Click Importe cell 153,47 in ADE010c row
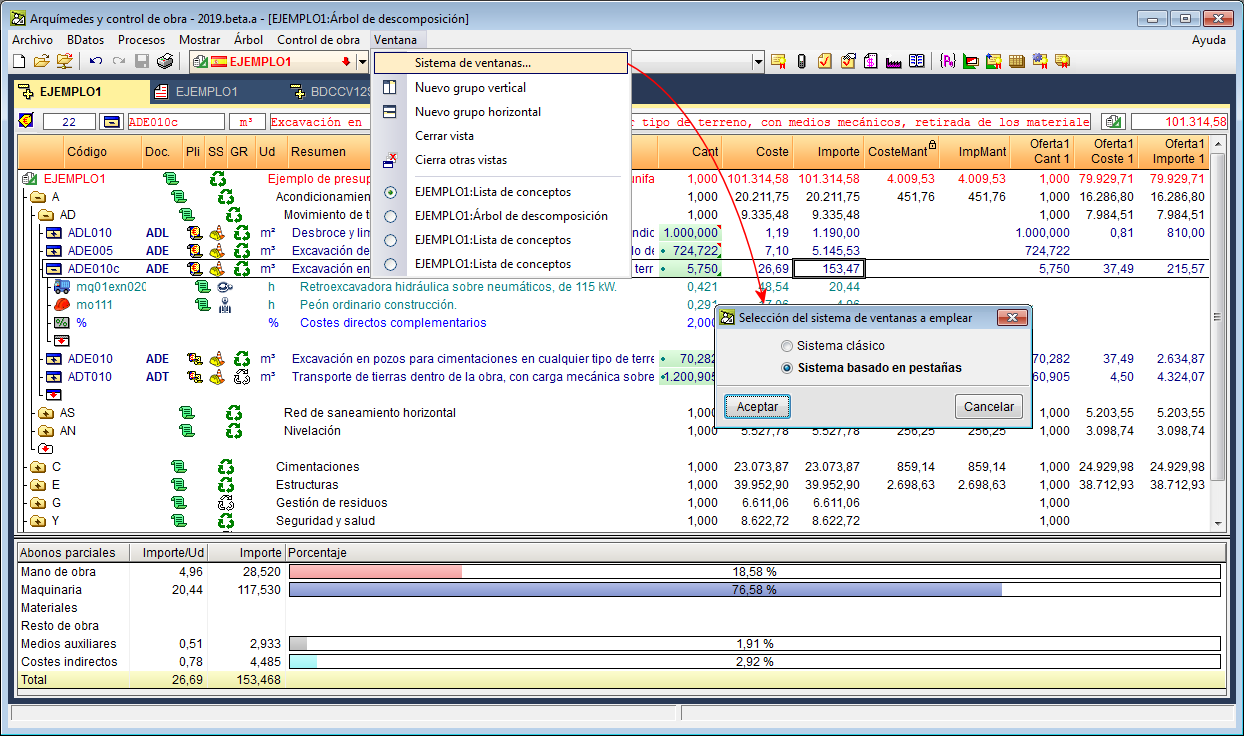1244x736 pixels. point(828,269)
